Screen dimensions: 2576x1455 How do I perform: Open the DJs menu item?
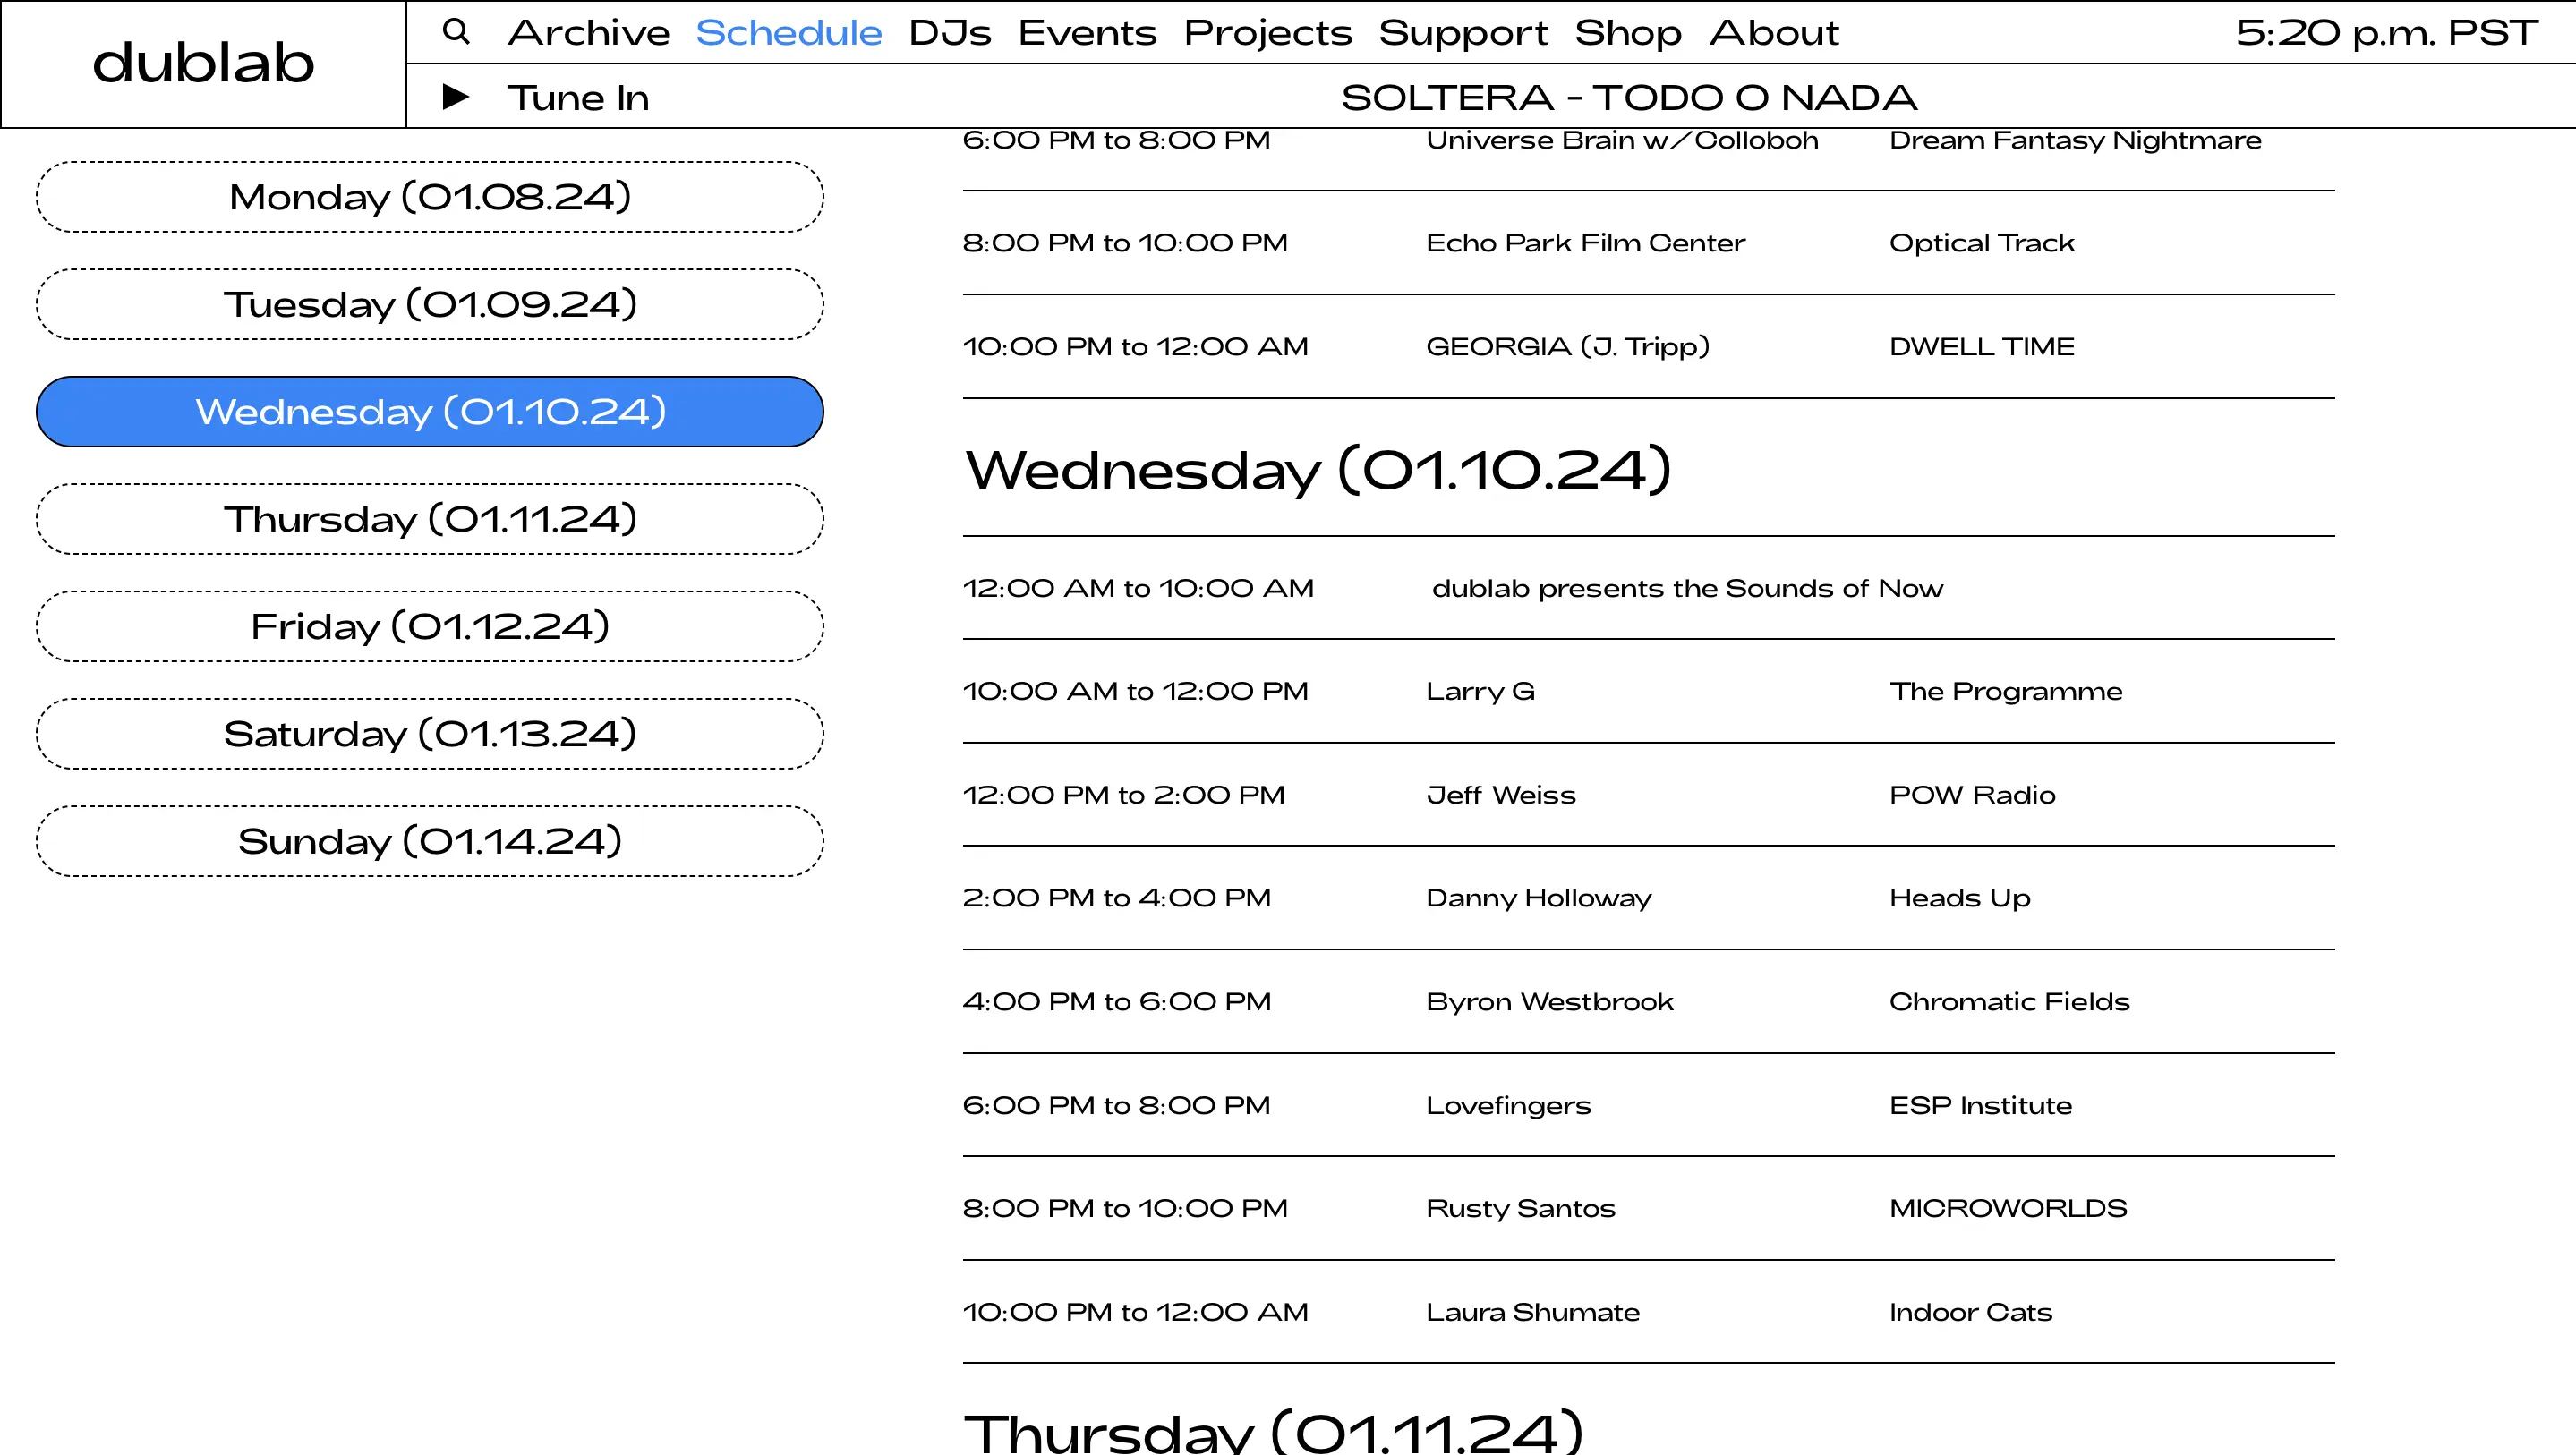[950, 33]
